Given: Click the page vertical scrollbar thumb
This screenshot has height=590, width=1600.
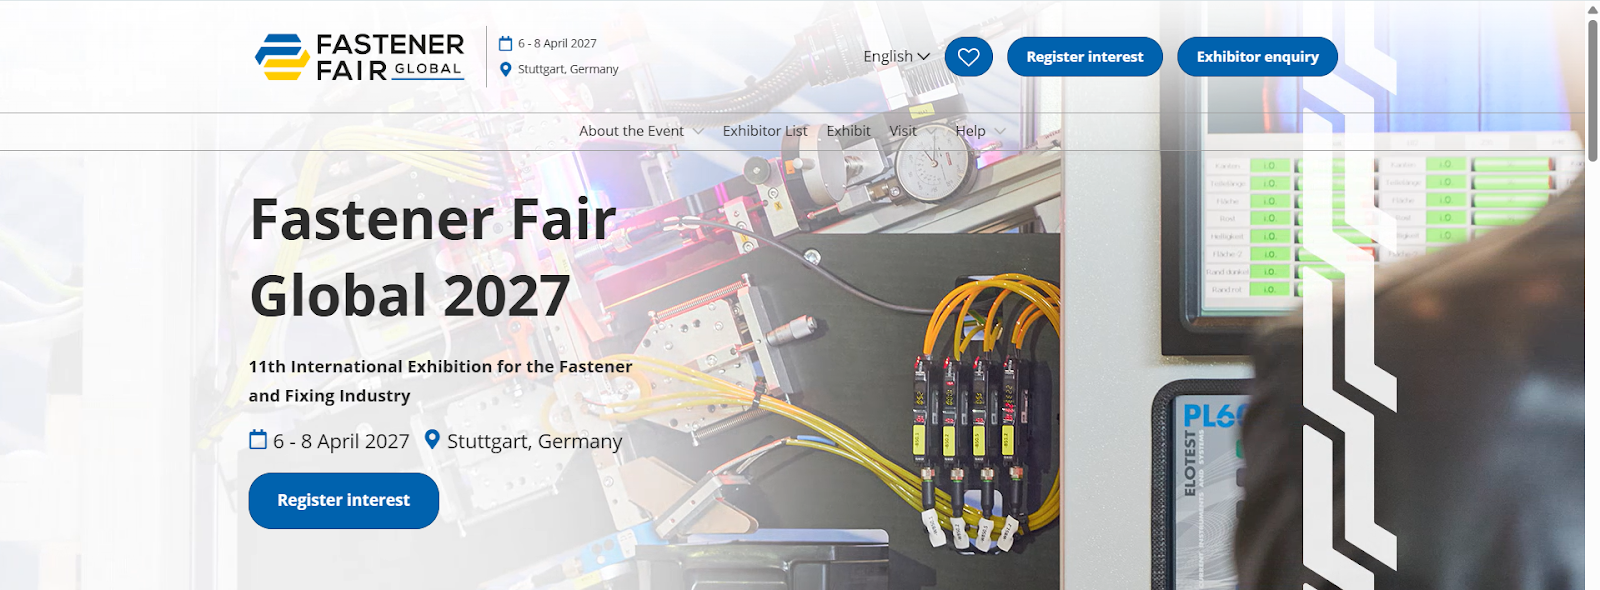Looking at the screenshot, I should [1592, 90].
